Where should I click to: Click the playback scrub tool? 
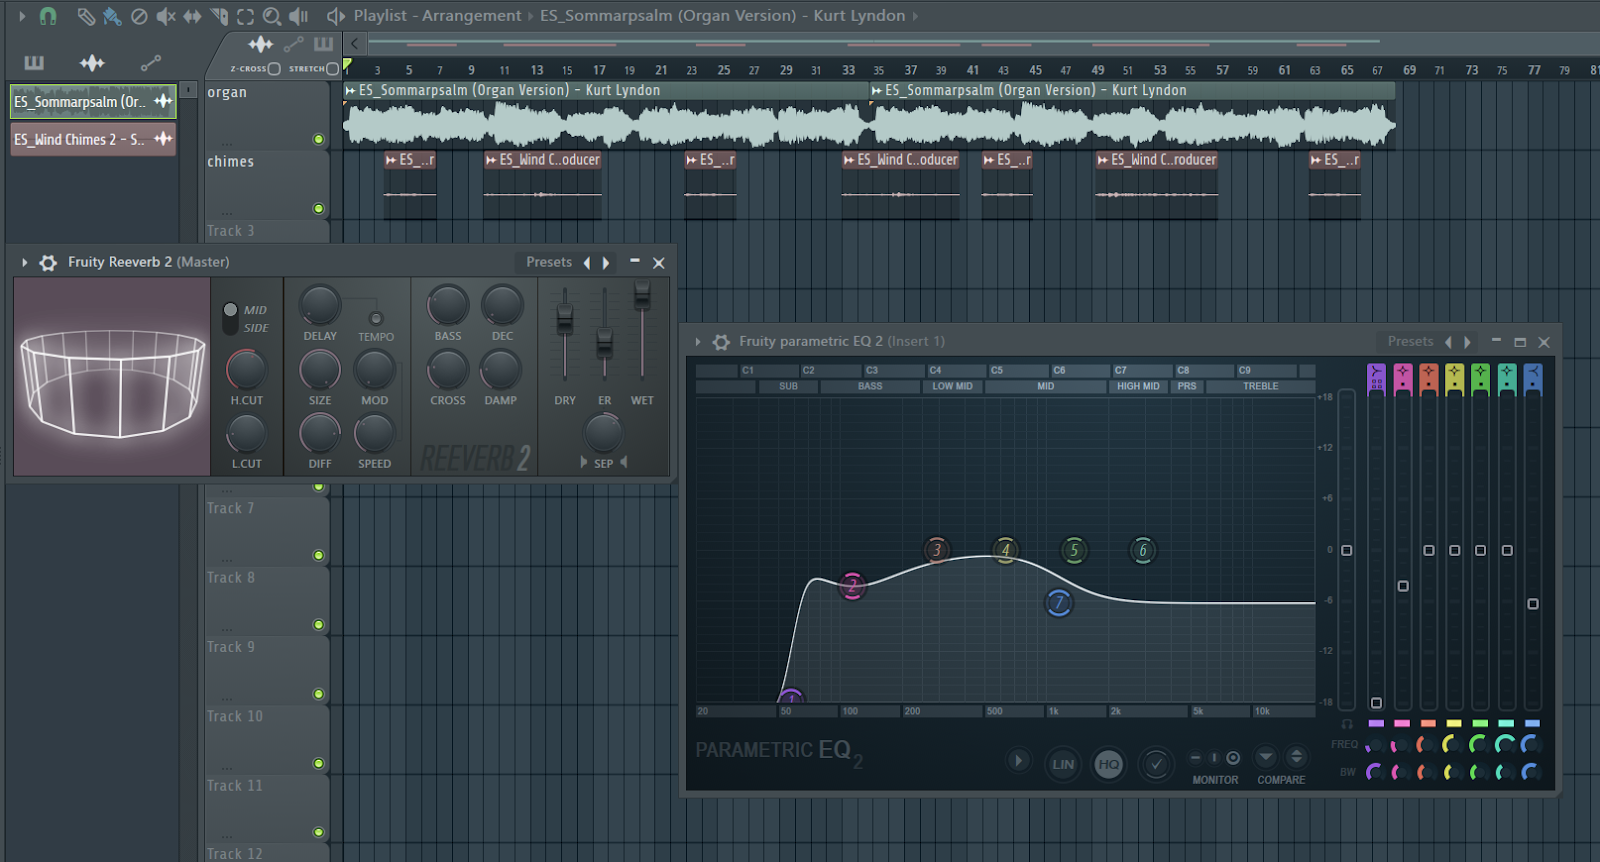tap(298, 16)
